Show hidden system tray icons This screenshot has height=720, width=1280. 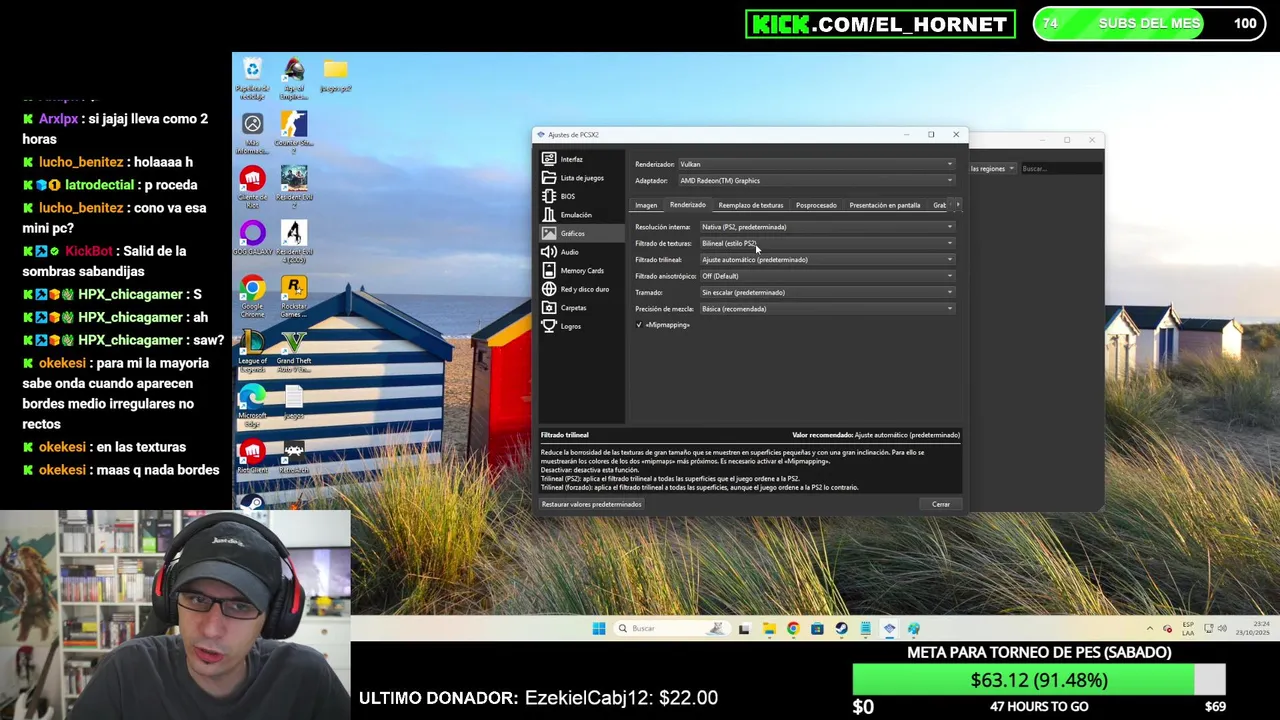tap(1149, 629)
